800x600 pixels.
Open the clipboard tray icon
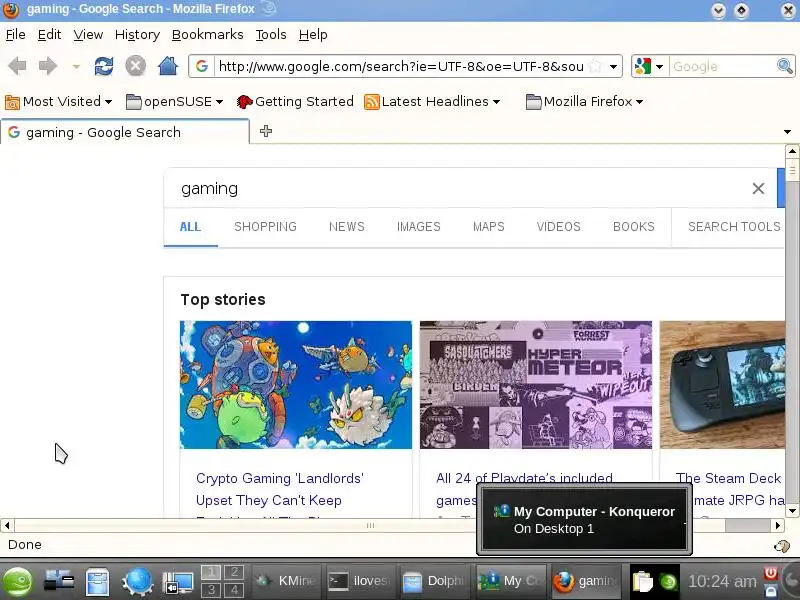pyautogui.click(x=642, y=581)
